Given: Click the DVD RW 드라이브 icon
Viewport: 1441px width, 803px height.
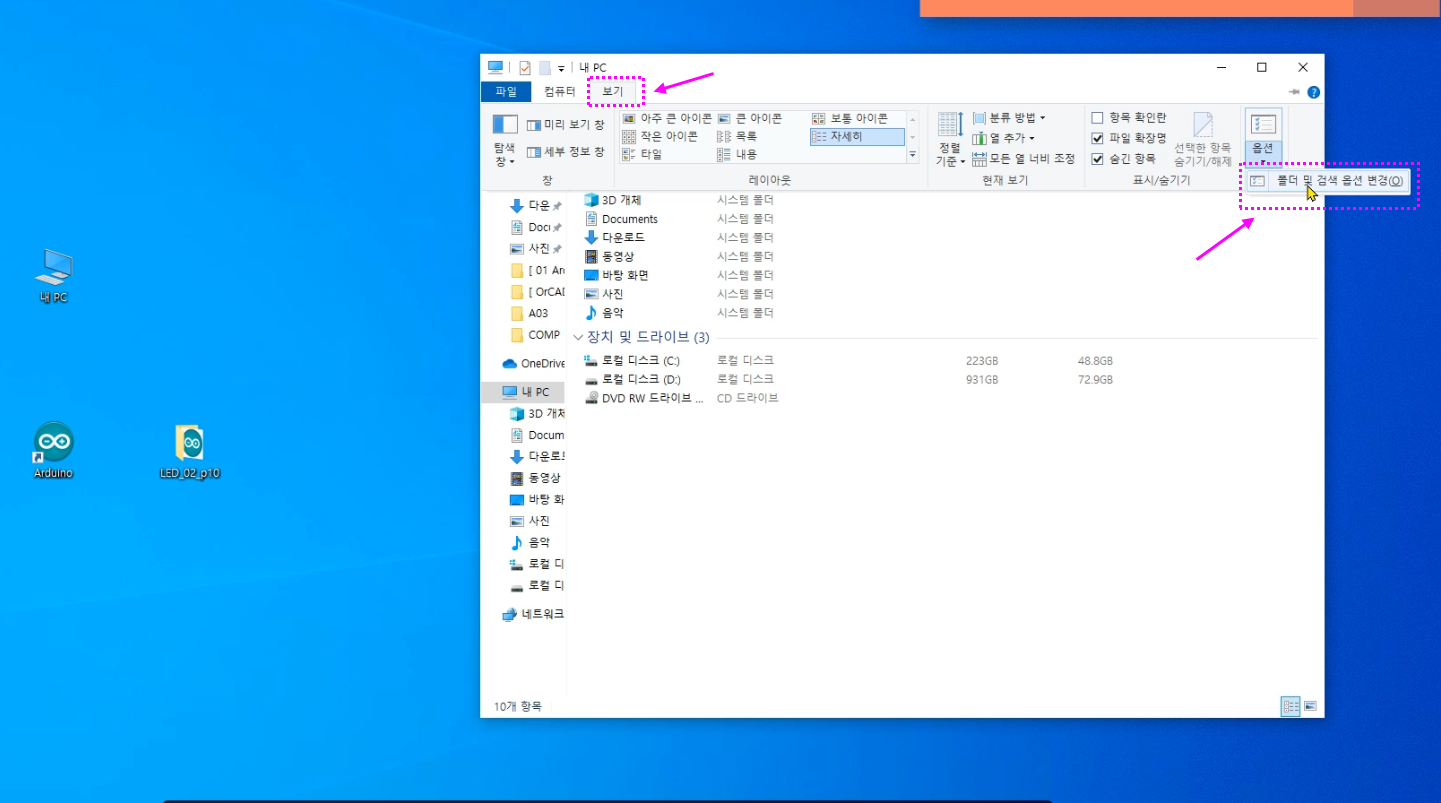Looking at the screenshot, I should click(591, 398).
